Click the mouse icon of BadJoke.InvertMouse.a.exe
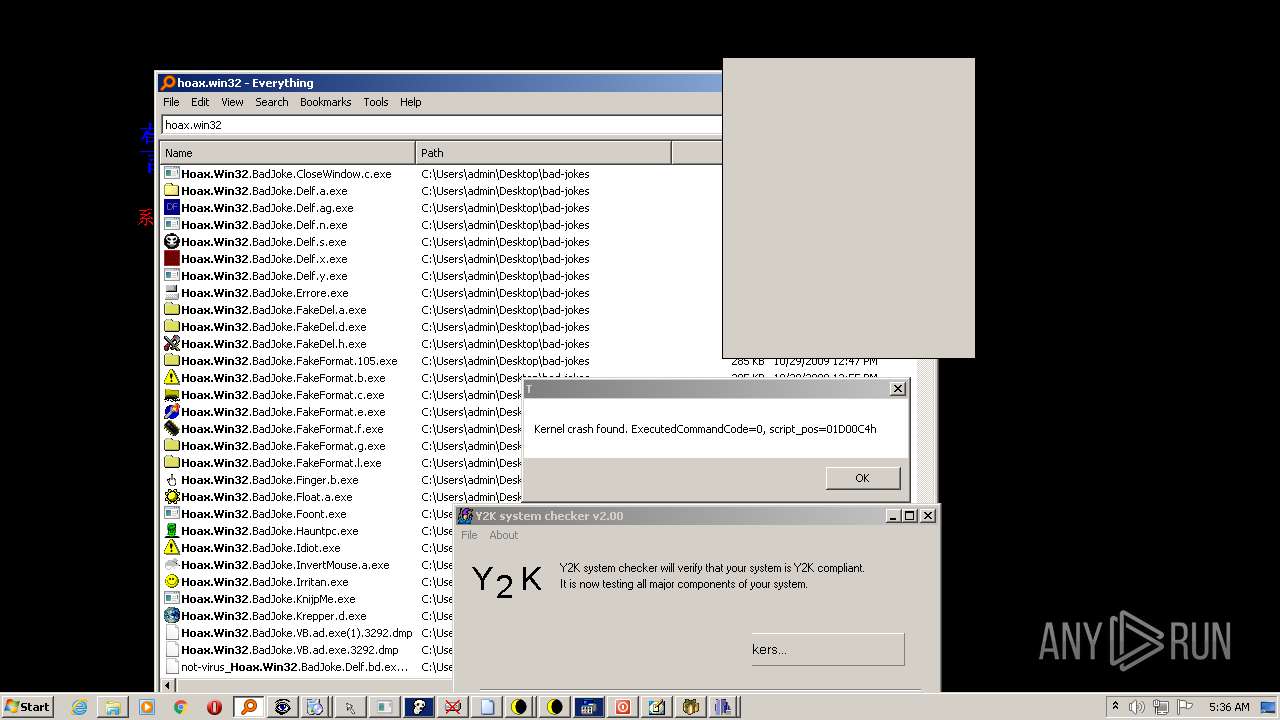 pyautogui.click(x=171, y=565)
